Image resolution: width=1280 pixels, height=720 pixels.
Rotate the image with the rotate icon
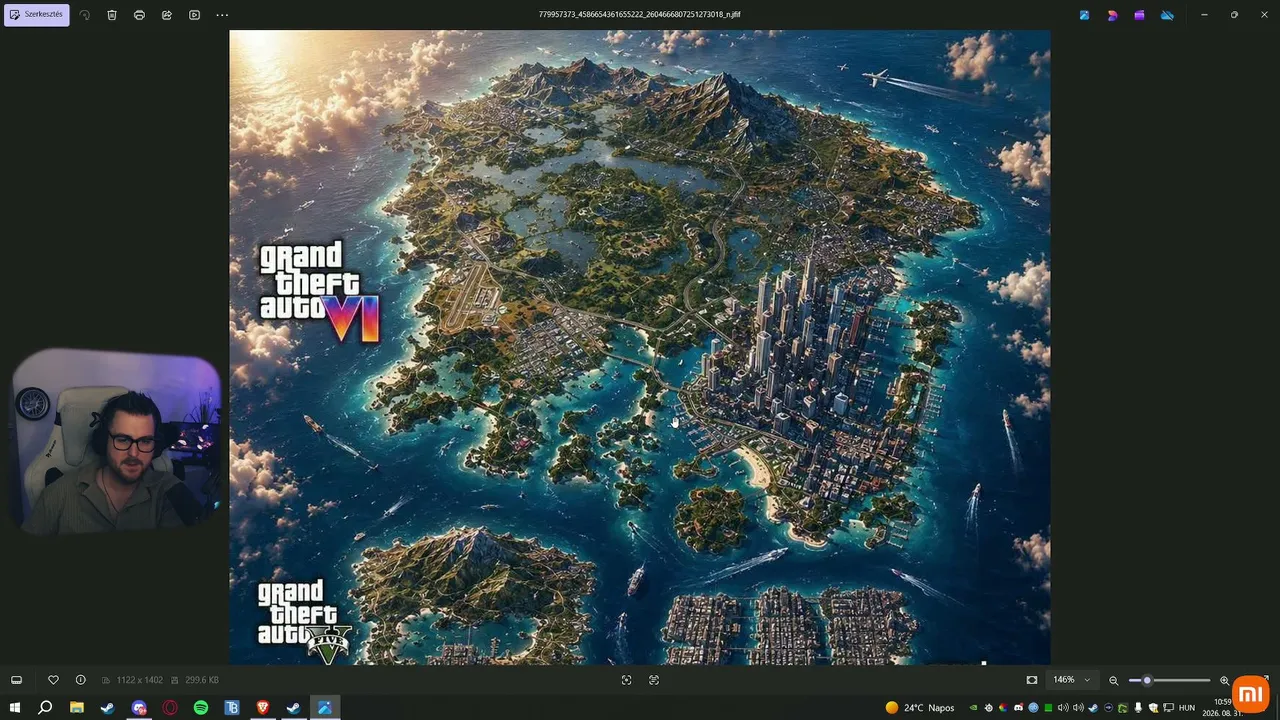tap(85, 15)
